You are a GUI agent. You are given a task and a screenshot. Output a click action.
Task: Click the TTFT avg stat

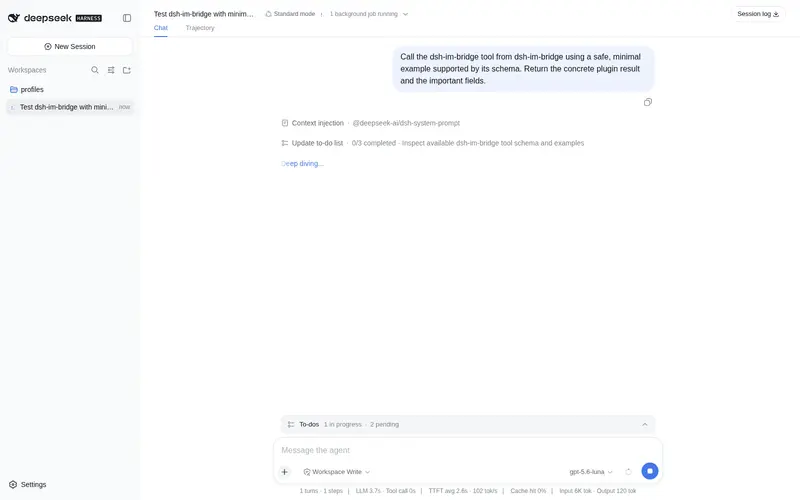click(x=462, y=491)
